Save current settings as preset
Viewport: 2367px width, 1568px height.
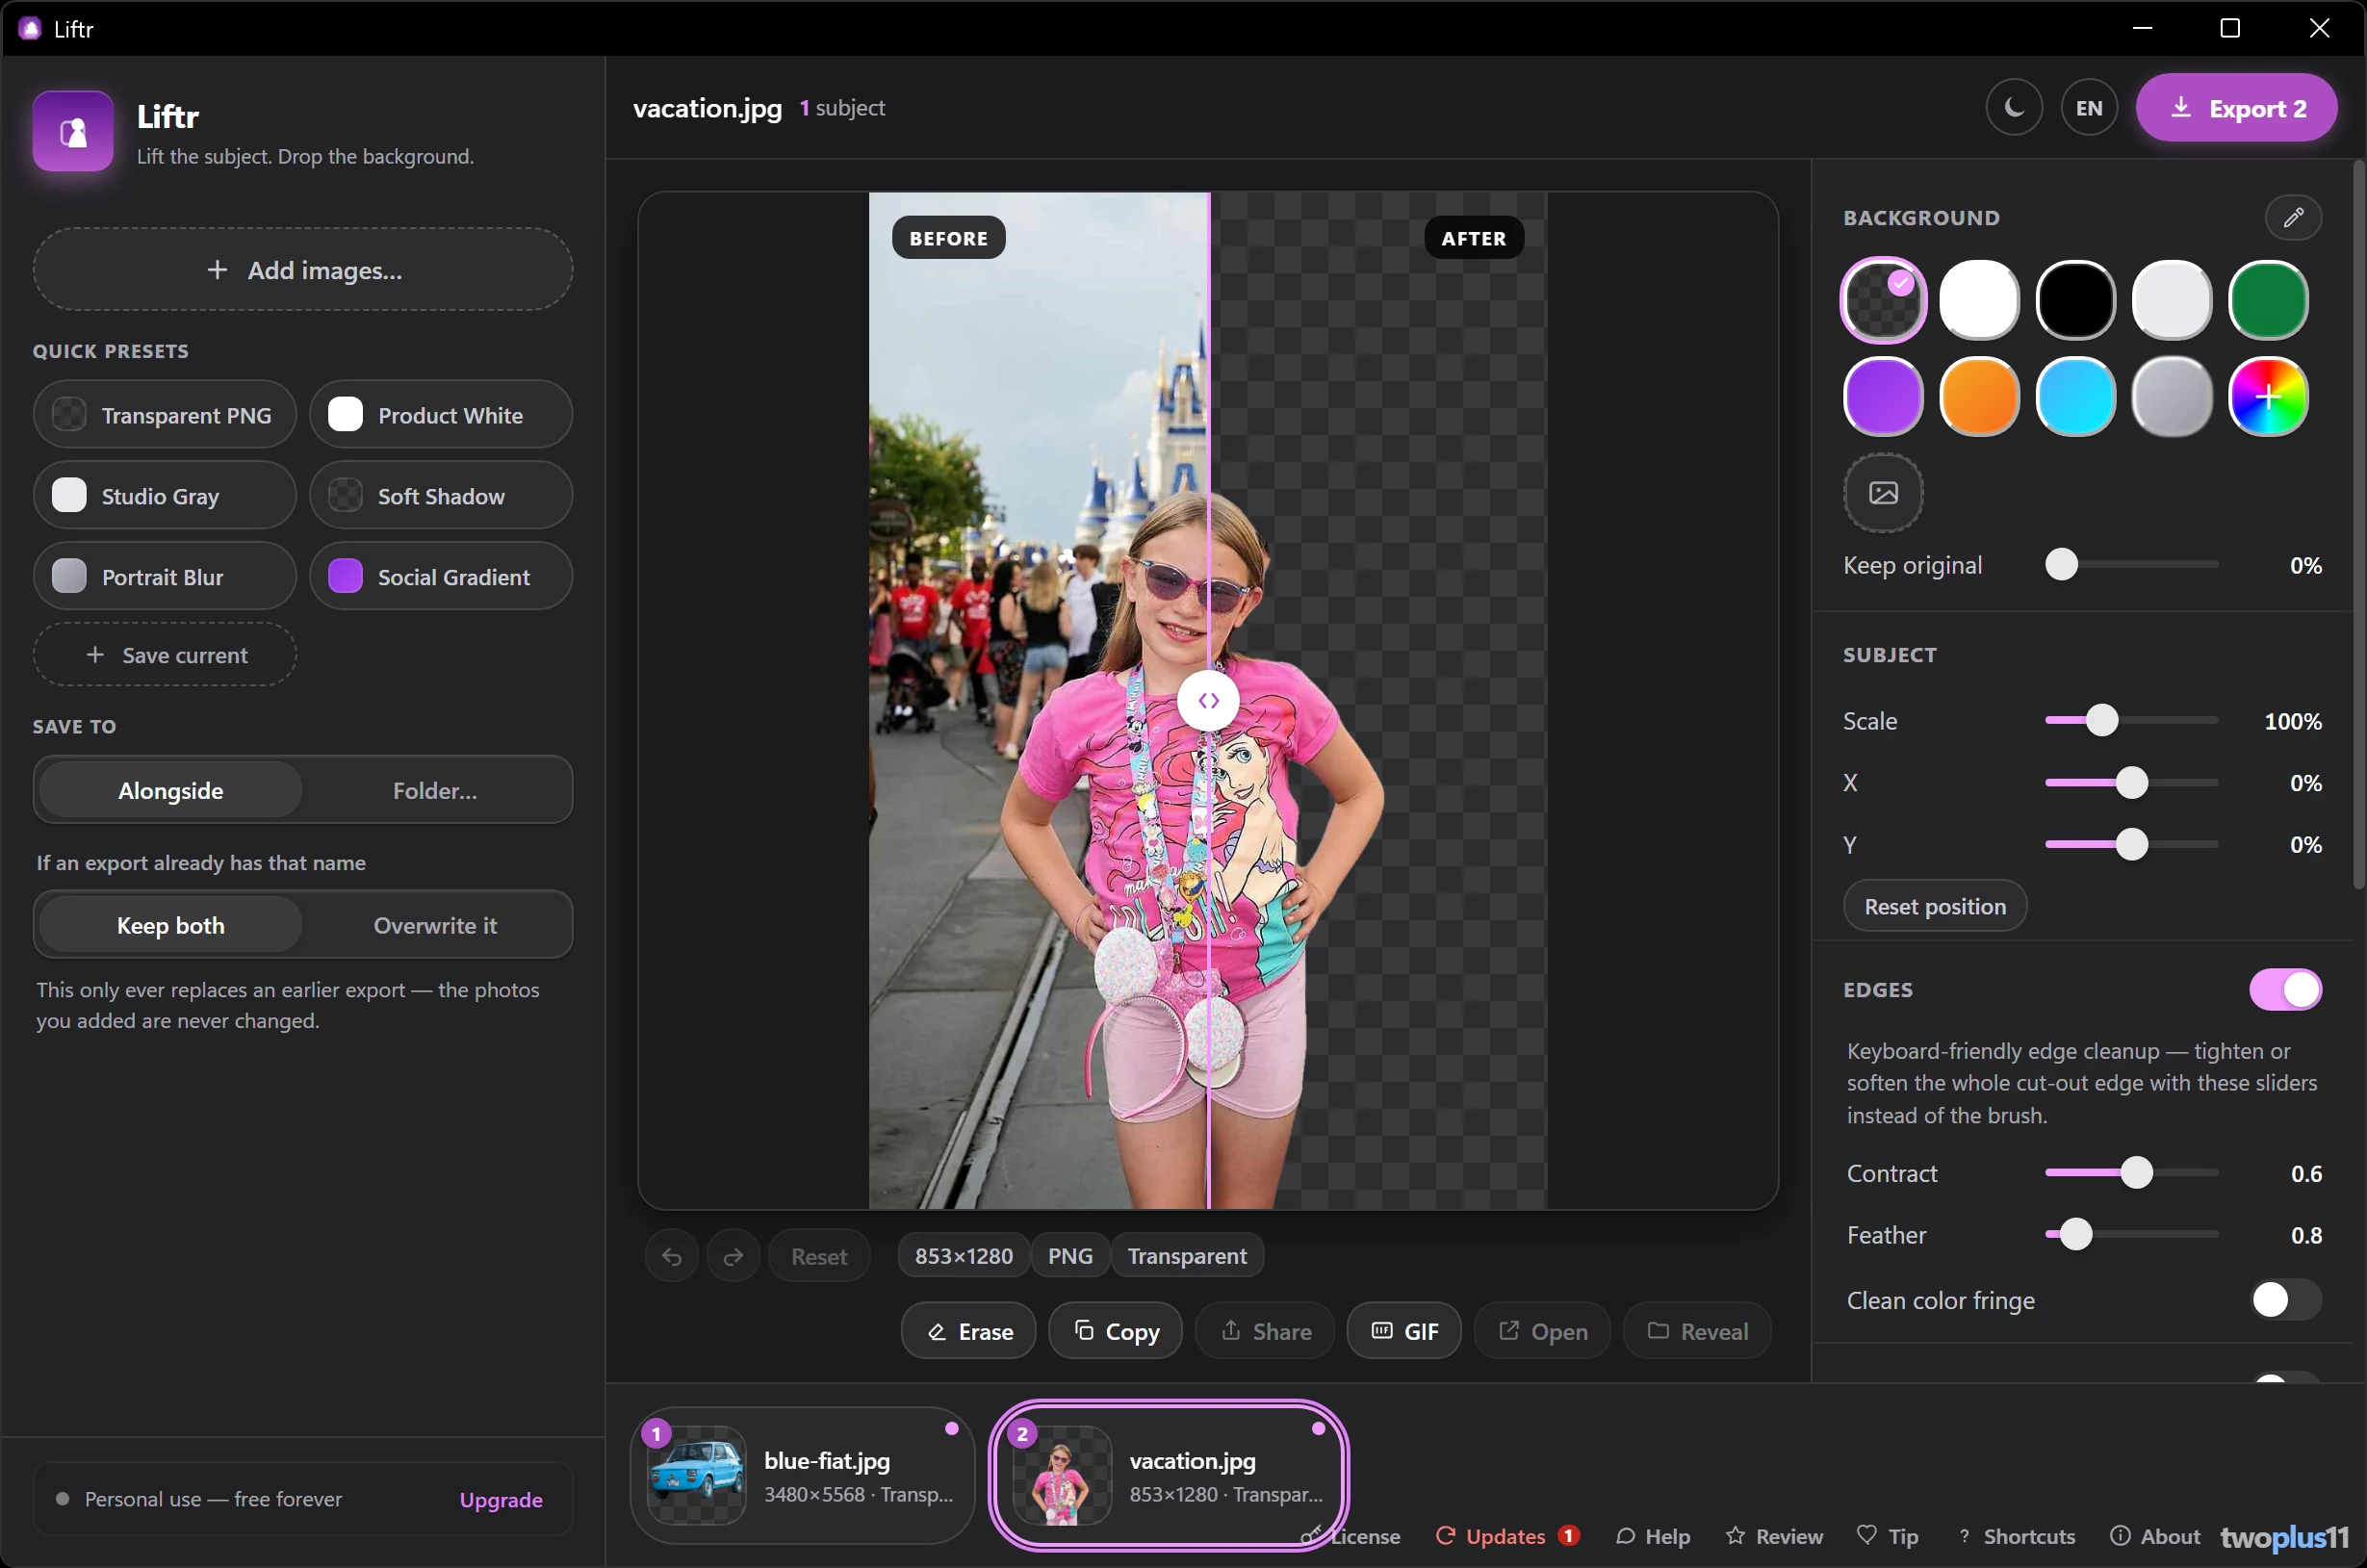tap(165, 655)
